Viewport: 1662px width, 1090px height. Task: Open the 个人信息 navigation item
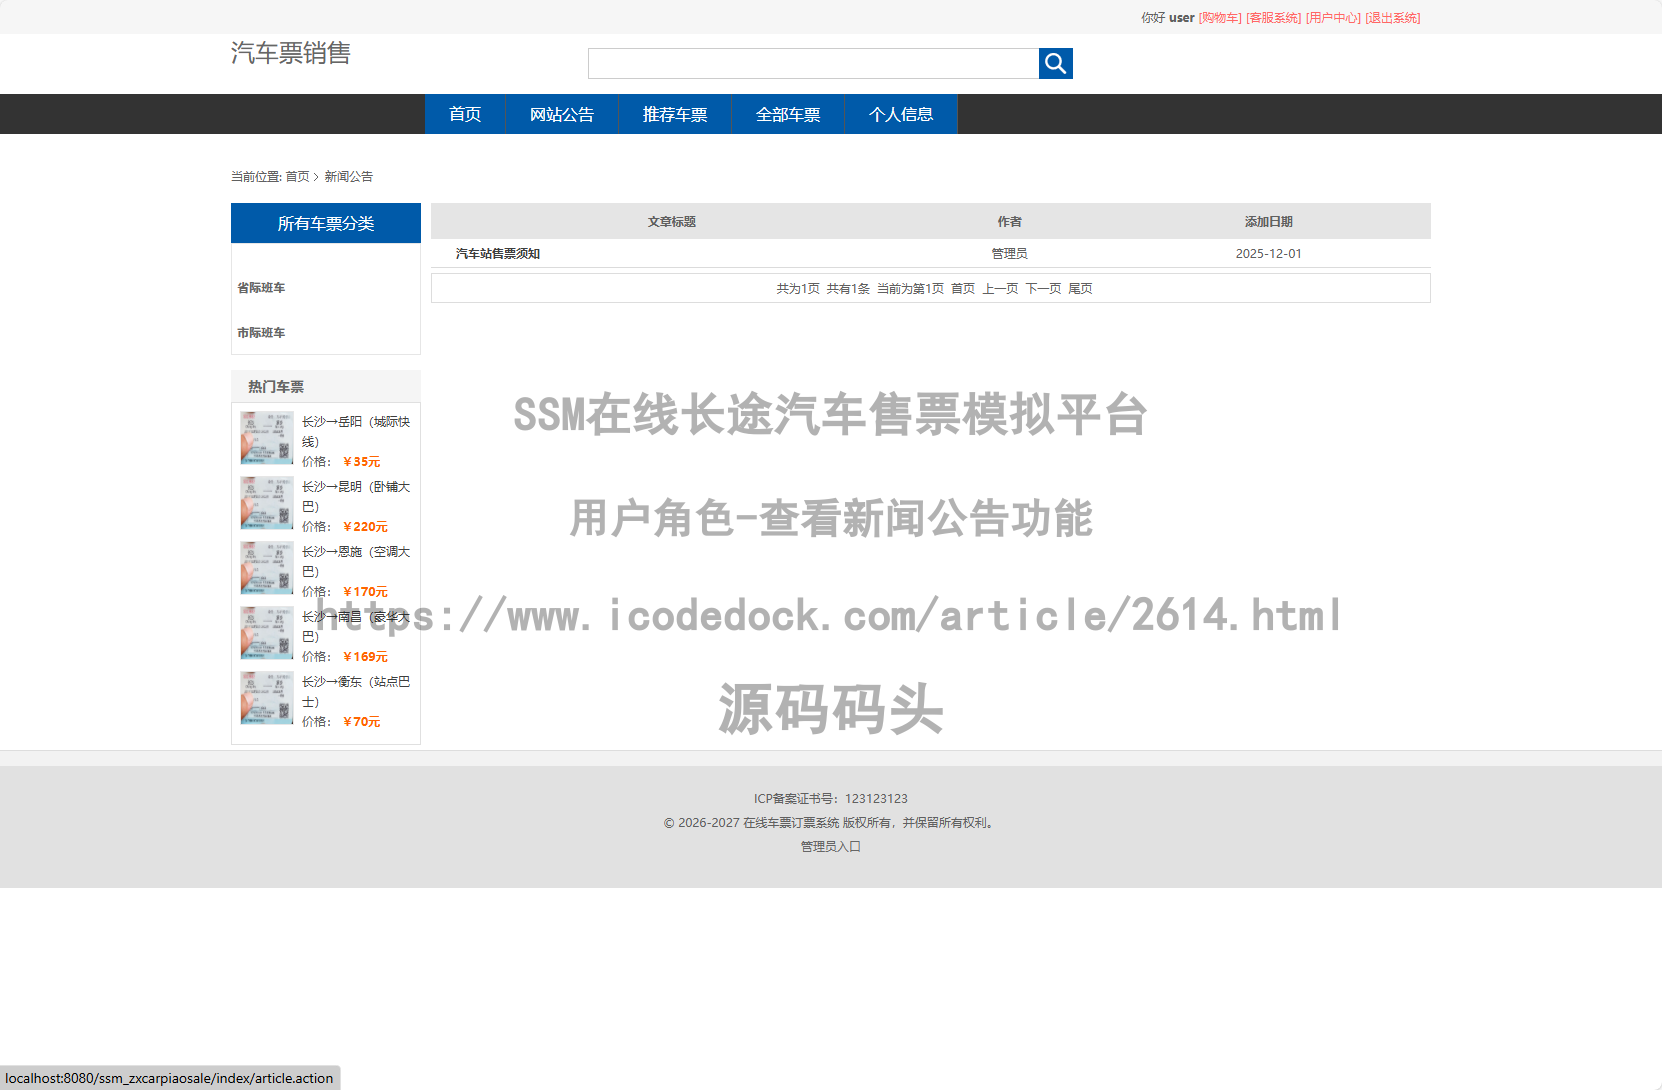coord(900,115)
